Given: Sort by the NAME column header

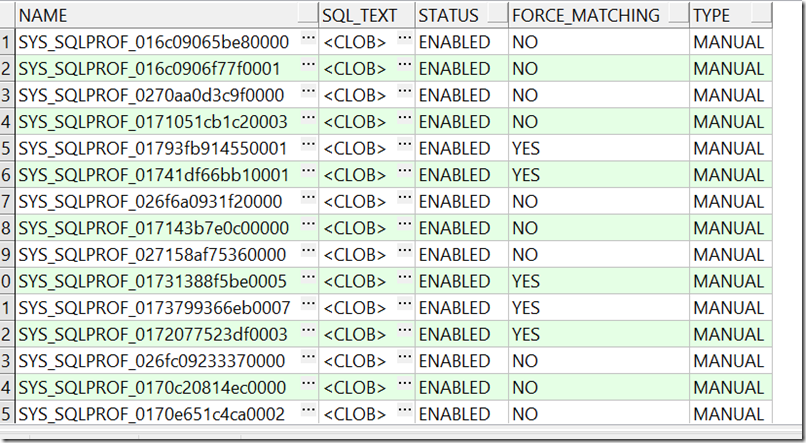Looking at the screenshot, I should click(43, 15).
